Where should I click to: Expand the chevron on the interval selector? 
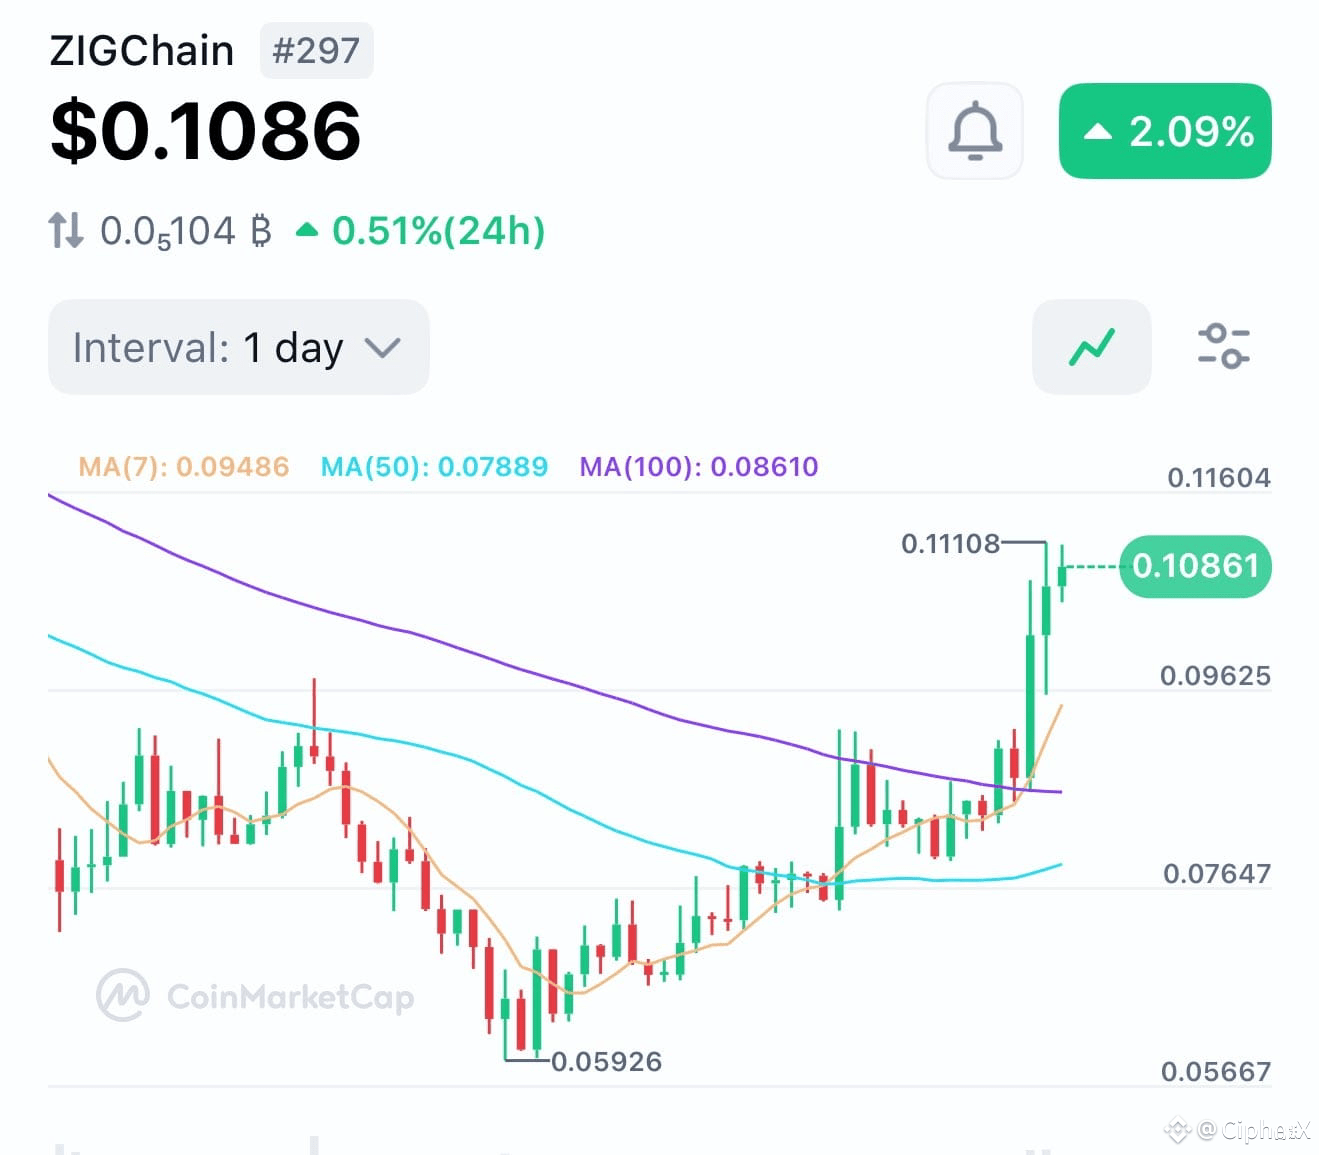[381, 349]
